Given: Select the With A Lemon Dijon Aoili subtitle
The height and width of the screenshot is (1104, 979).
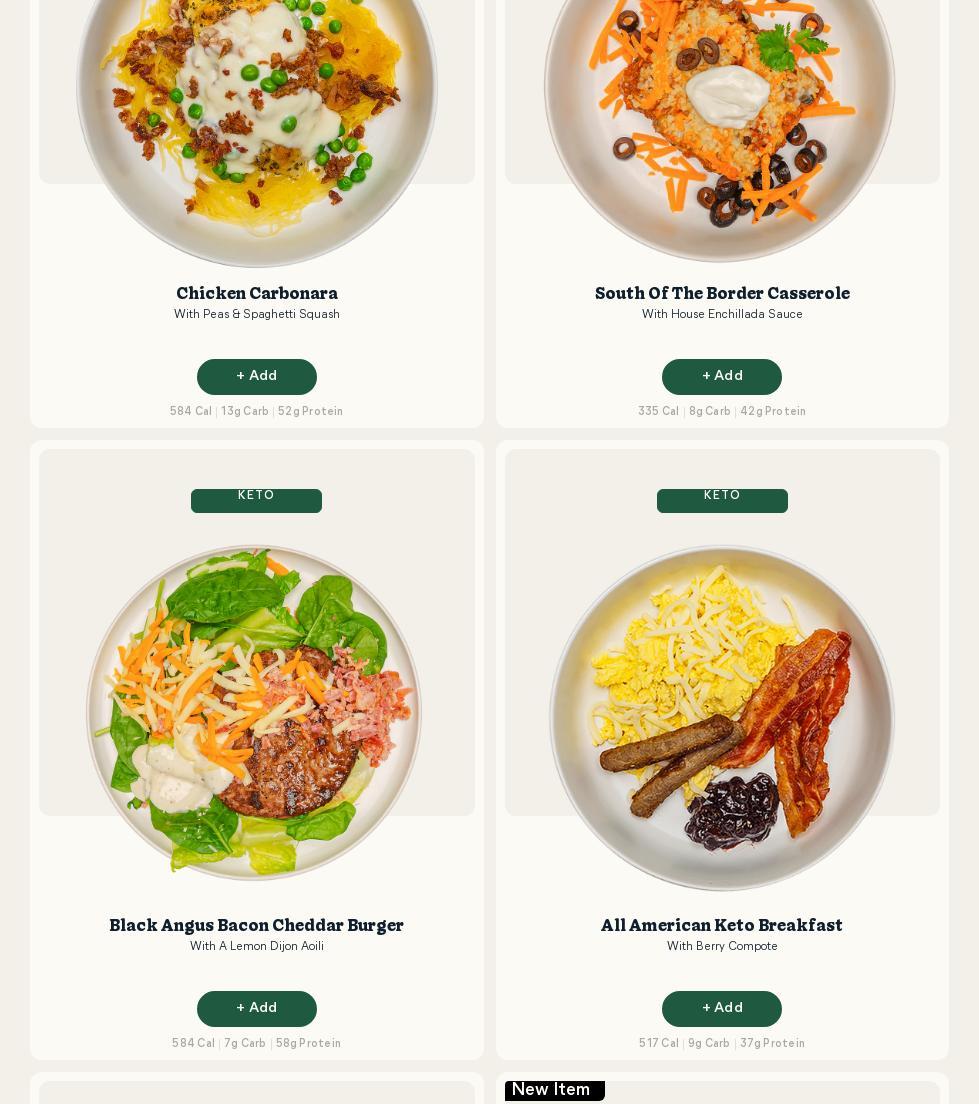Looking at the screenshot, I should tap(256, 946).
